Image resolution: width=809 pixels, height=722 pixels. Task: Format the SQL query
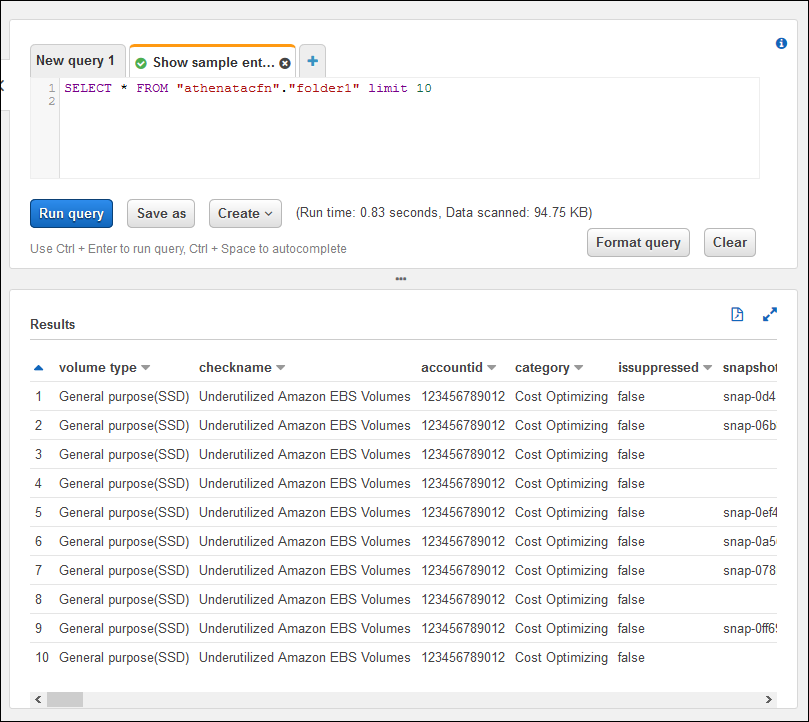click(638, 242)
